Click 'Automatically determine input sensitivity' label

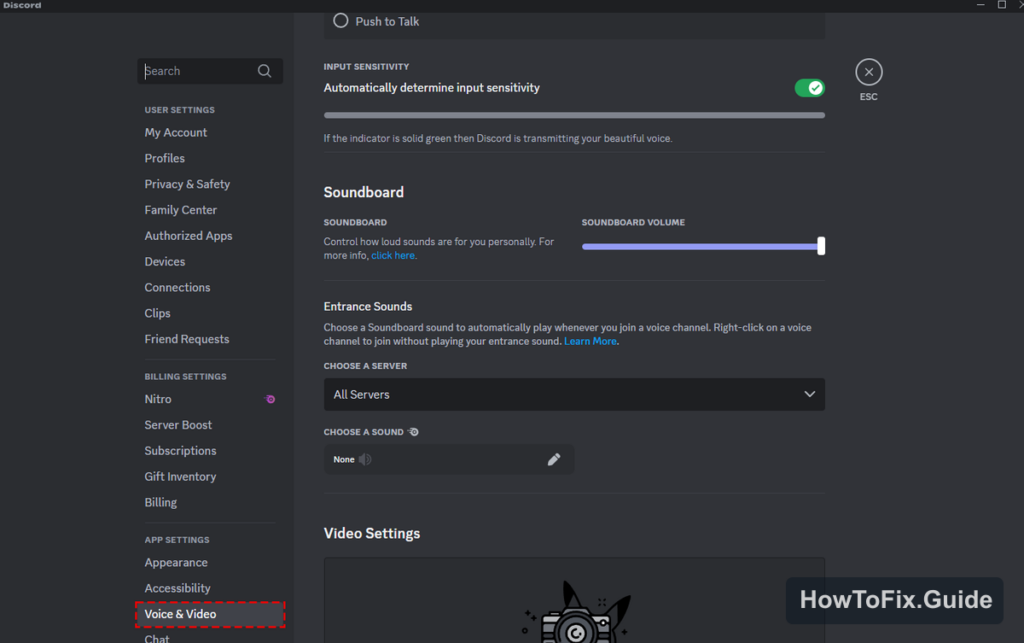(432, 87)
